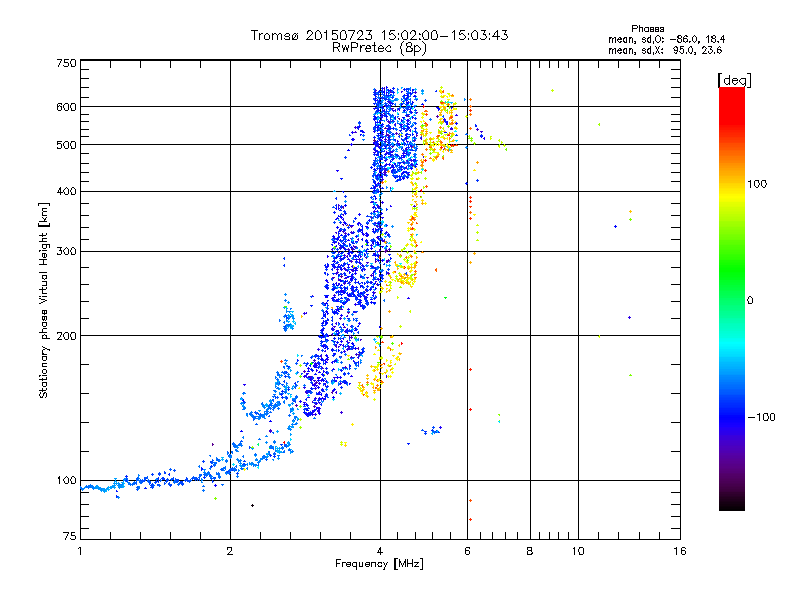Click y-axis tick label '75'

coord(70,536)
